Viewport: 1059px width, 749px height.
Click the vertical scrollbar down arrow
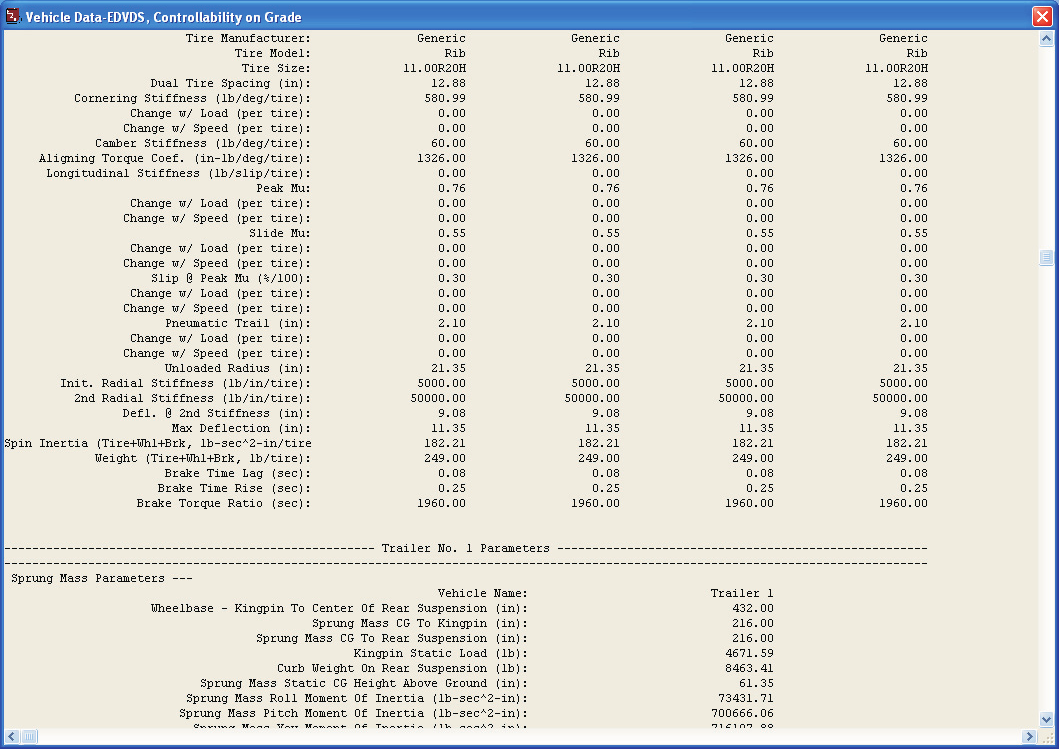click(x=1046, y=720)
